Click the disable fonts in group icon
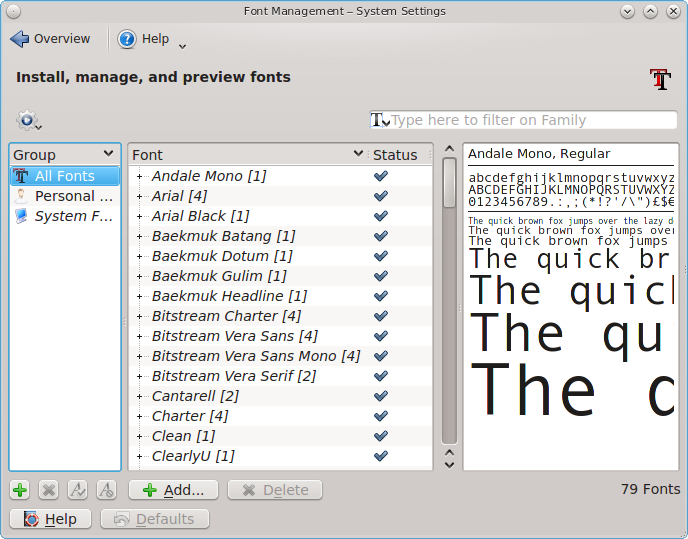 coord(107,490)
